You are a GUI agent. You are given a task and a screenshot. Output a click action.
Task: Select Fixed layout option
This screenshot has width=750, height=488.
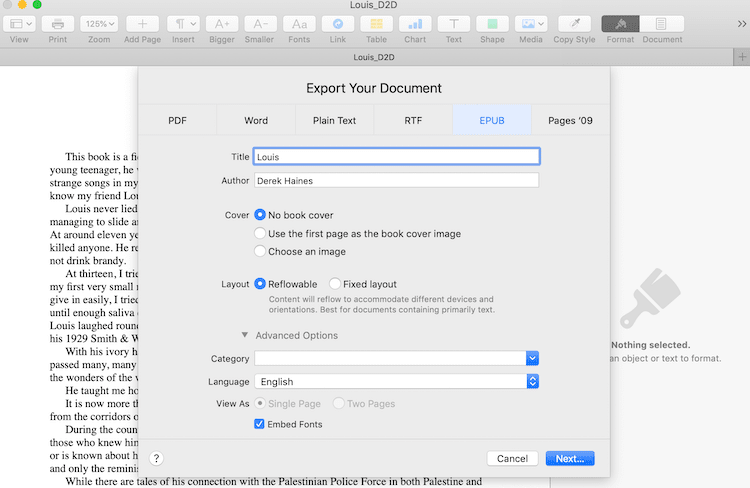click(x=335, y=284)
